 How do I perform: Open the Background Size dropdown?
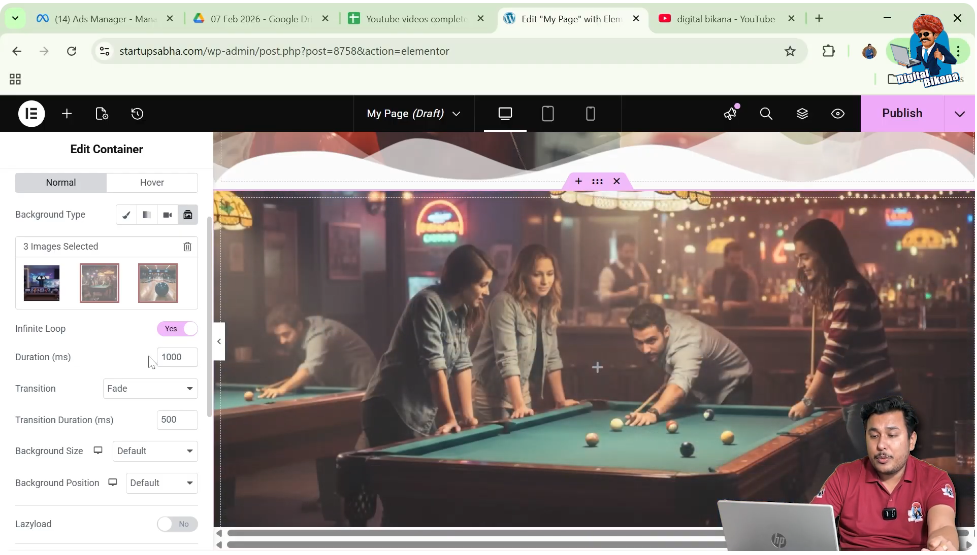point(154,452)
